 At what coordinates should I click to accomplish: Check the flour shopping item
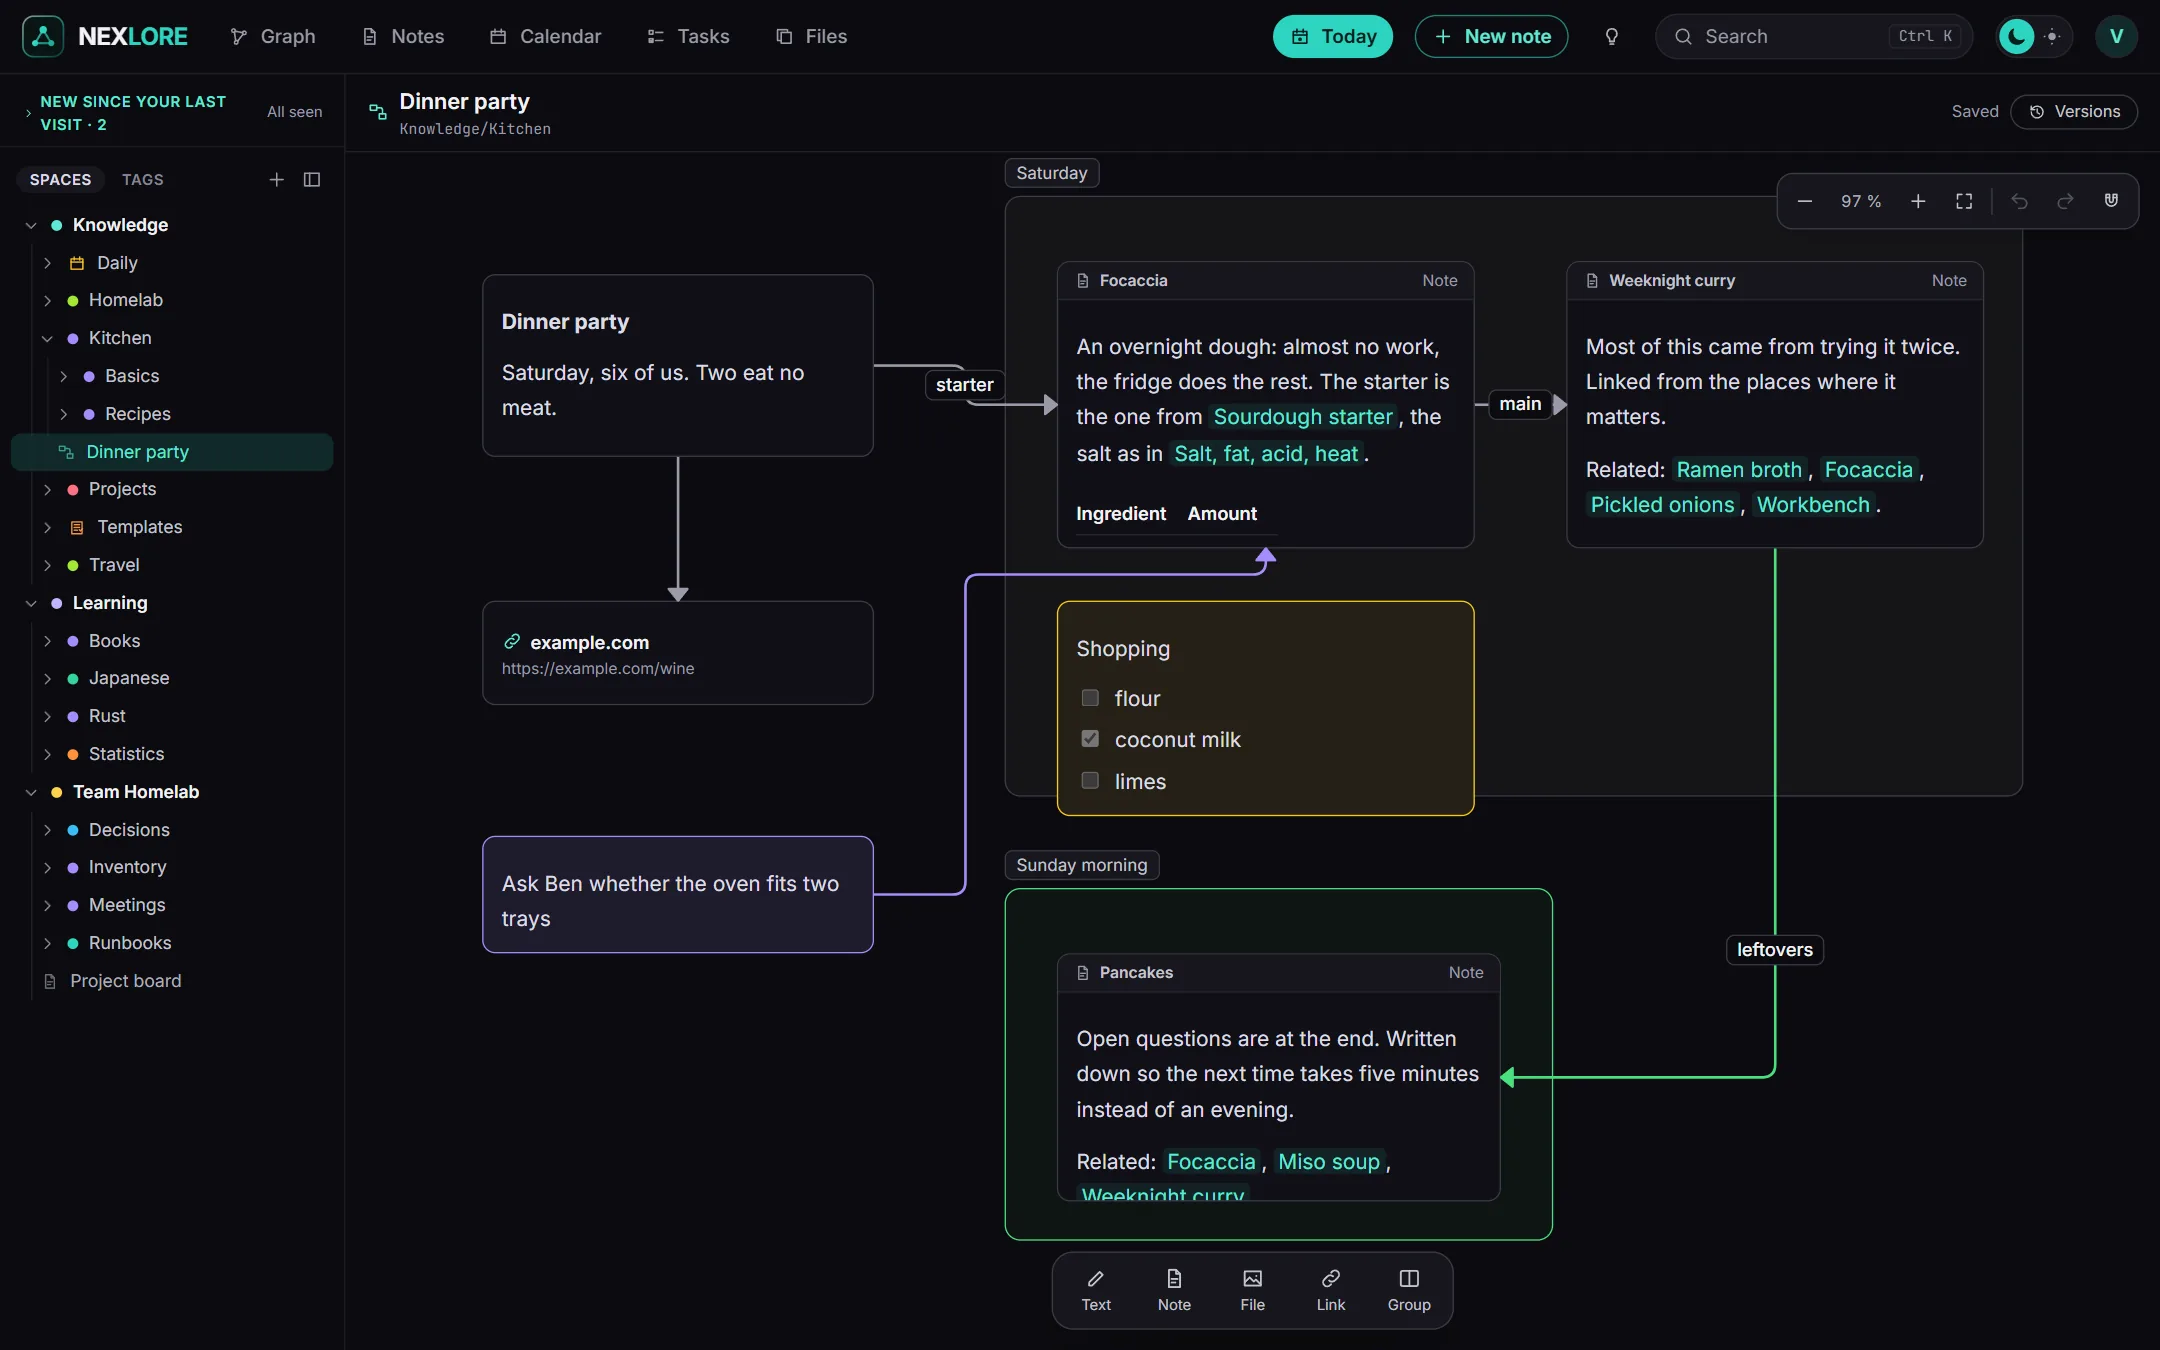pyautogui.click(x=1090, y=698)
